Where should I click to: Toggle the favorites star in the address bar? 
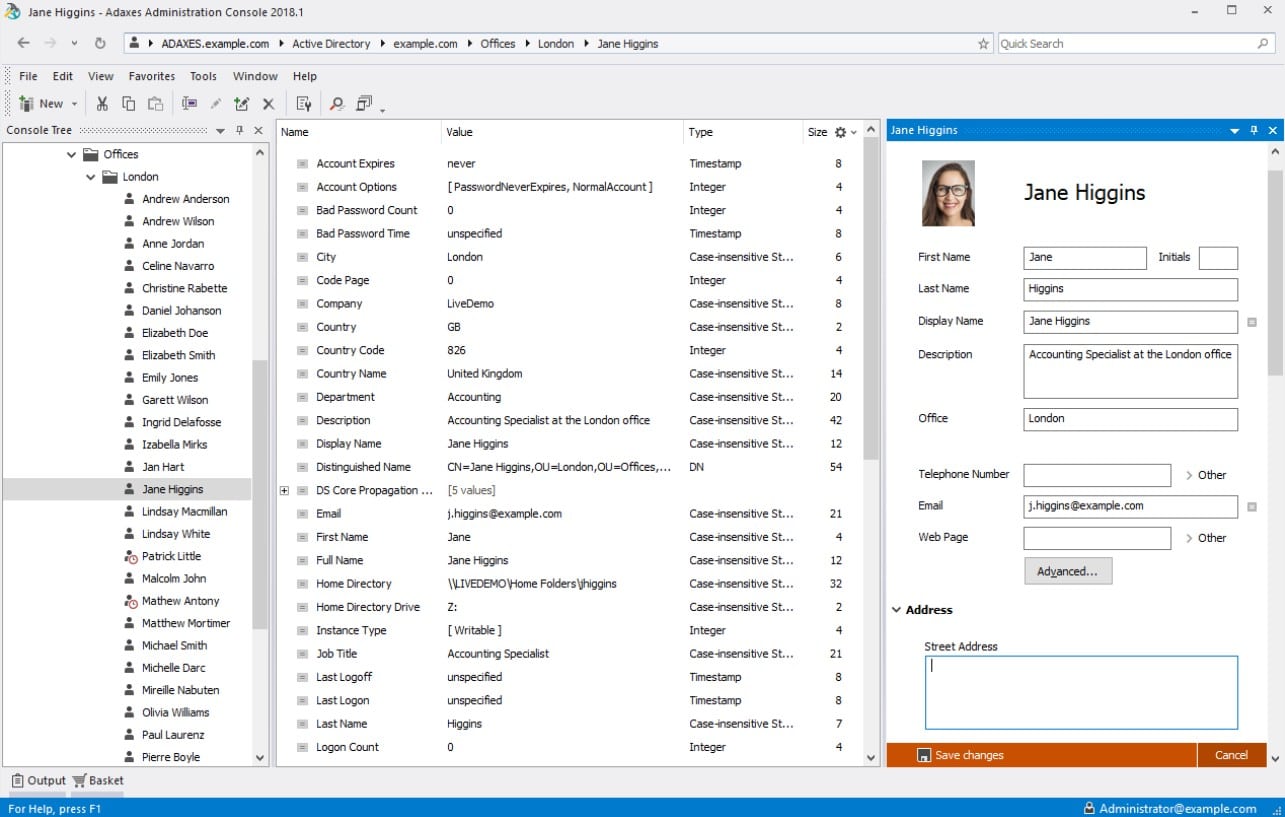tap(984, 43)
